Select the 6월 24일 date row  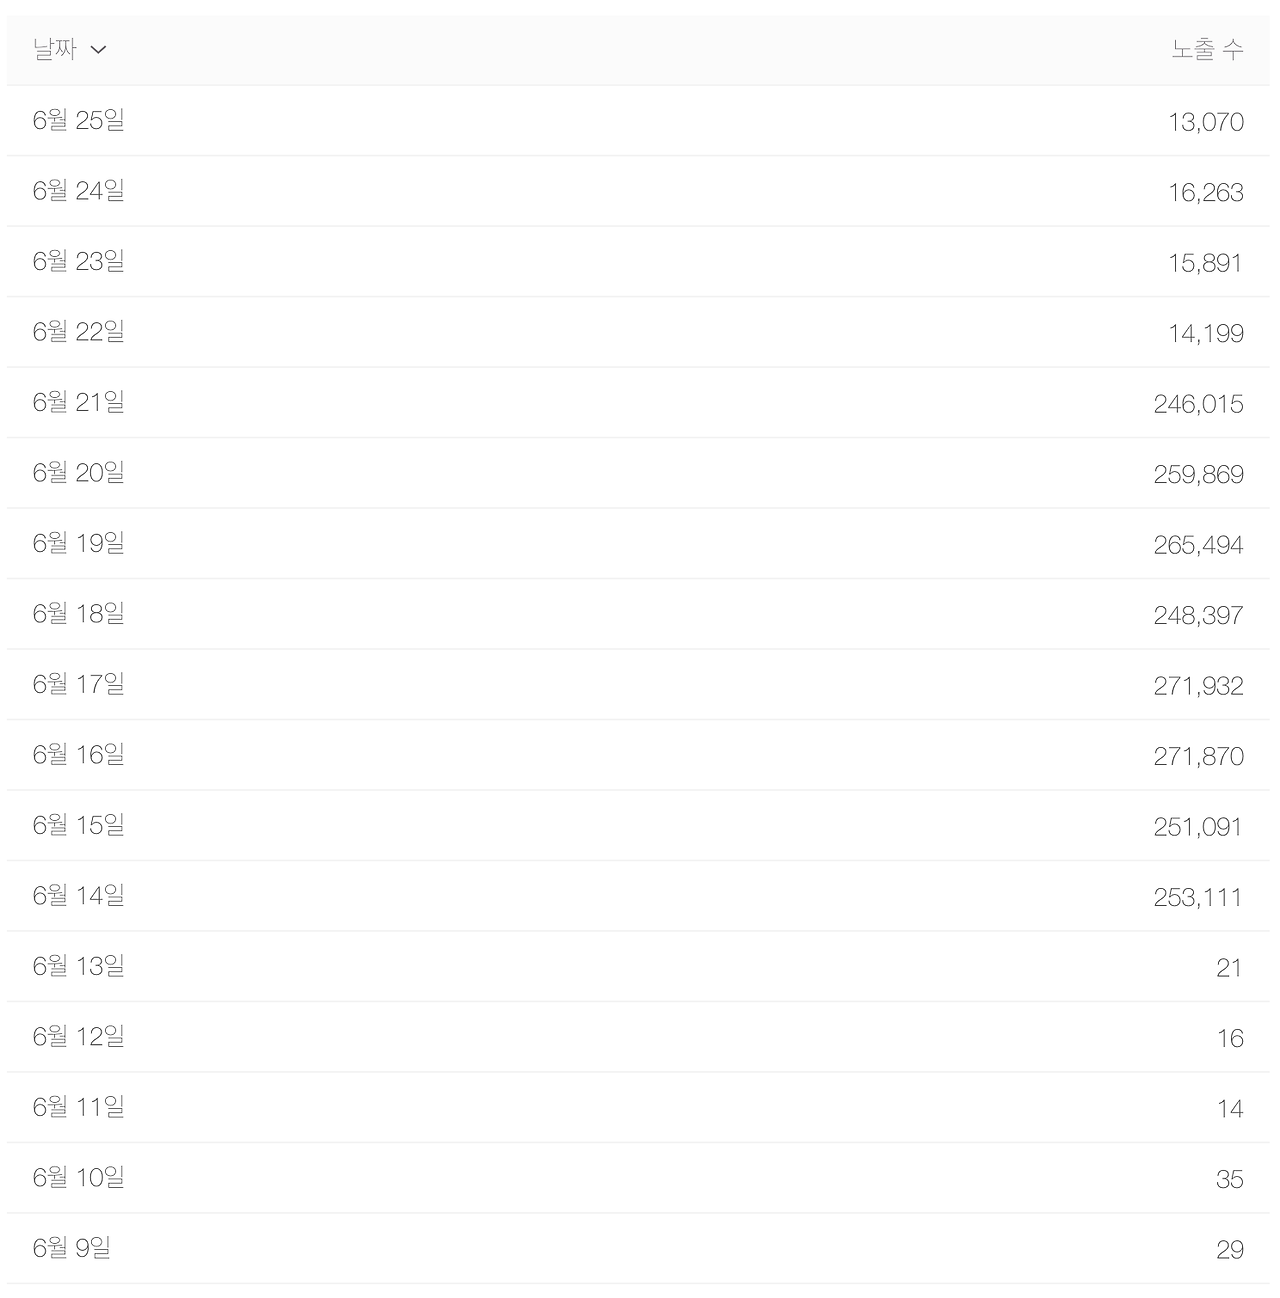638,191
